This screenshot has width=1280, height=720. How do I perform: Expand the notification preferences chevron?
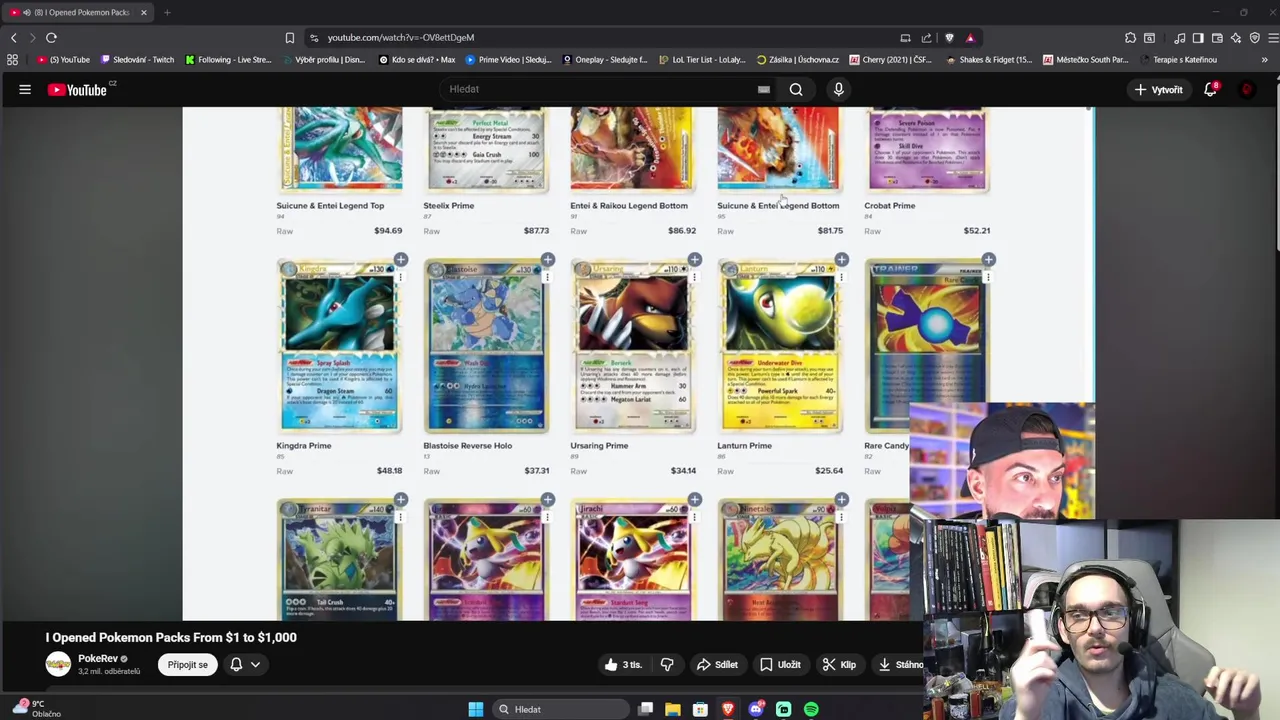click(x=255, y=665)
